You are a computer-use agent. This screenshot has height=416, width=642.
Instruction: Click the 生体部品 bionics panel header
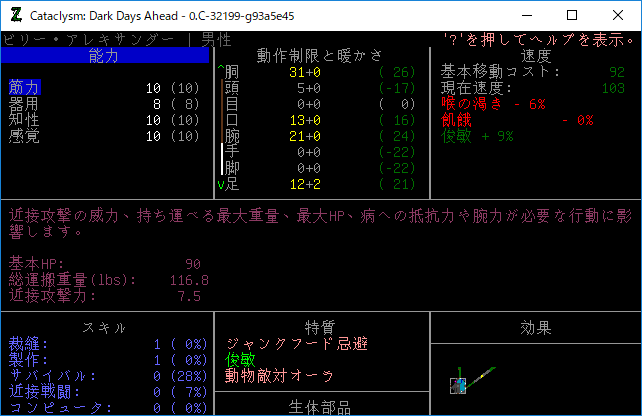(320, 408)
